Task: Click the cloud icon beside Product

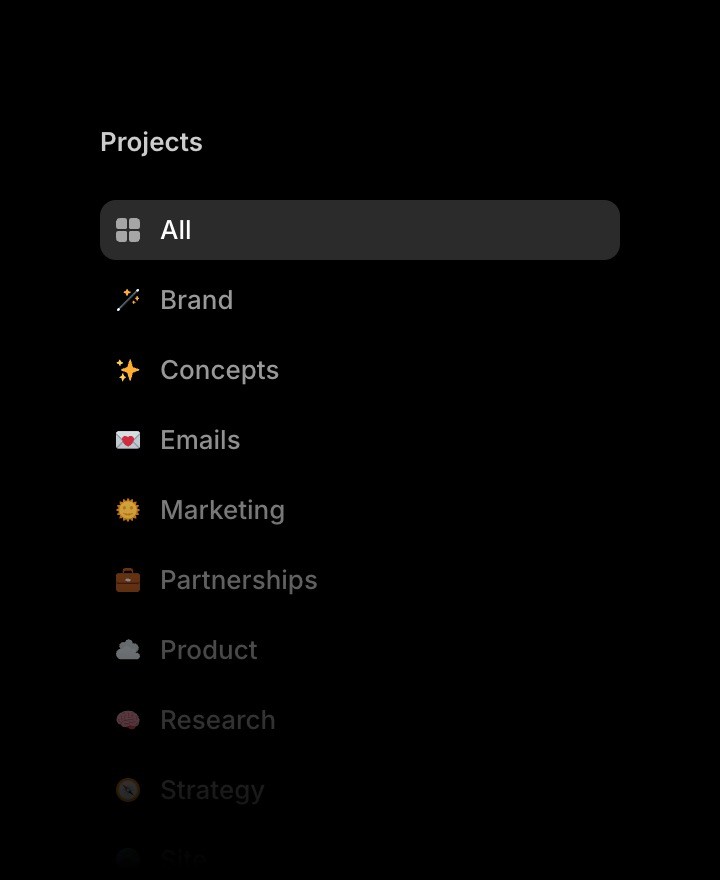Action: (127, 649)
